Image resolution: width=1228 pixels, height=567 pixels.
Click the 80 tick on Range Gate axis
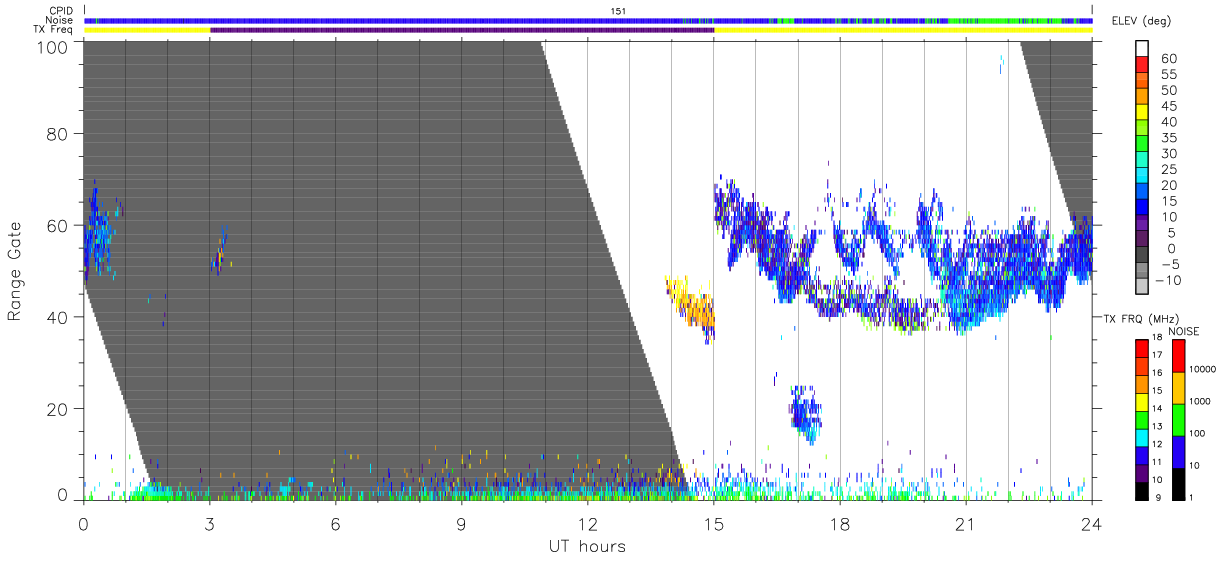point(55,134)
